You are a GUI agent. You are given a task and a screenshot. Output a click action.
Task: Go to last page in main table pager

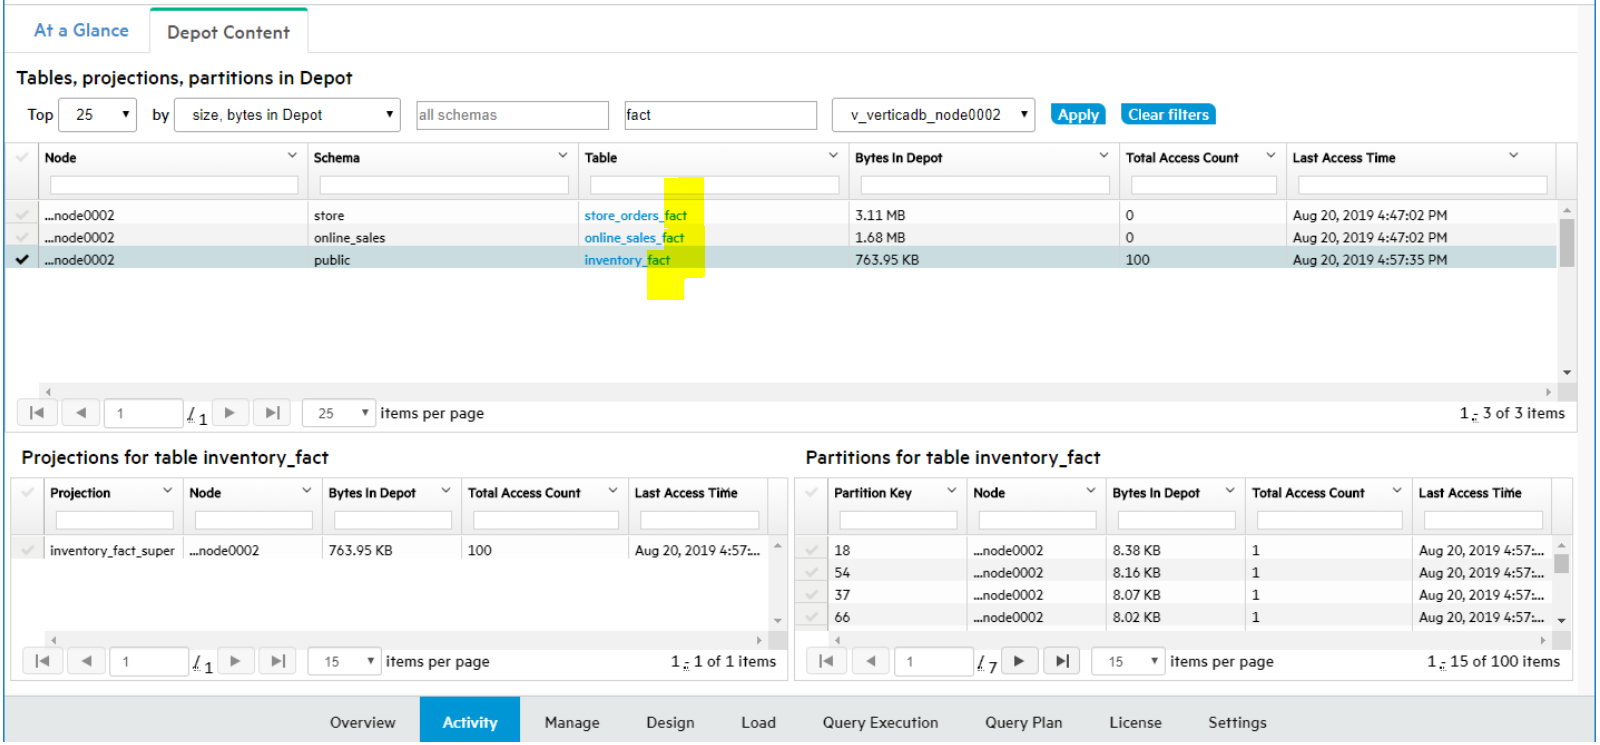tap(272, 413)
